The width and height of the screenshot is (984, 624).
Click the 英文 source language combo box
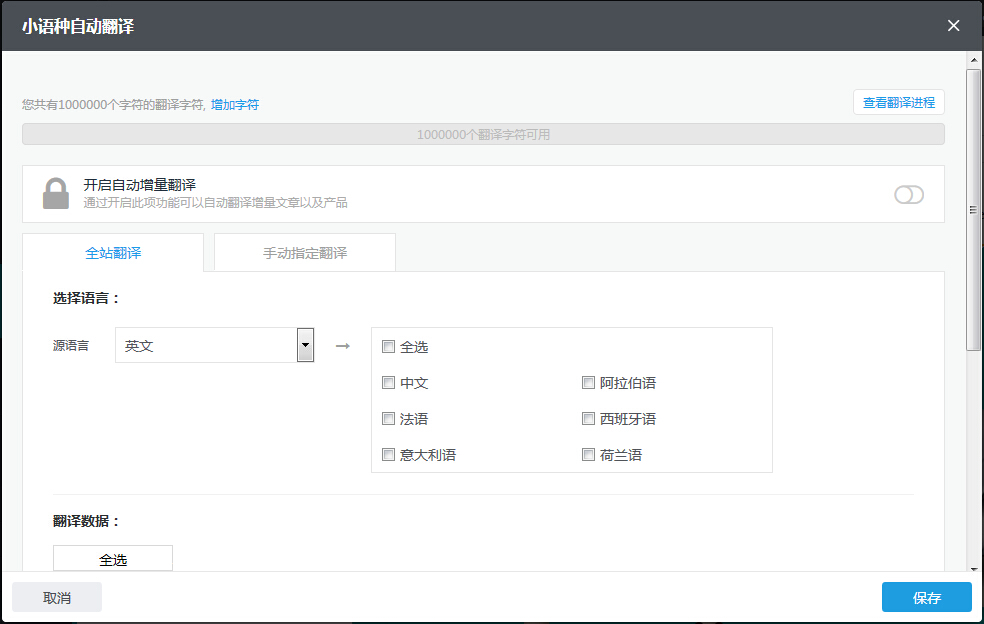coord(206,345)
